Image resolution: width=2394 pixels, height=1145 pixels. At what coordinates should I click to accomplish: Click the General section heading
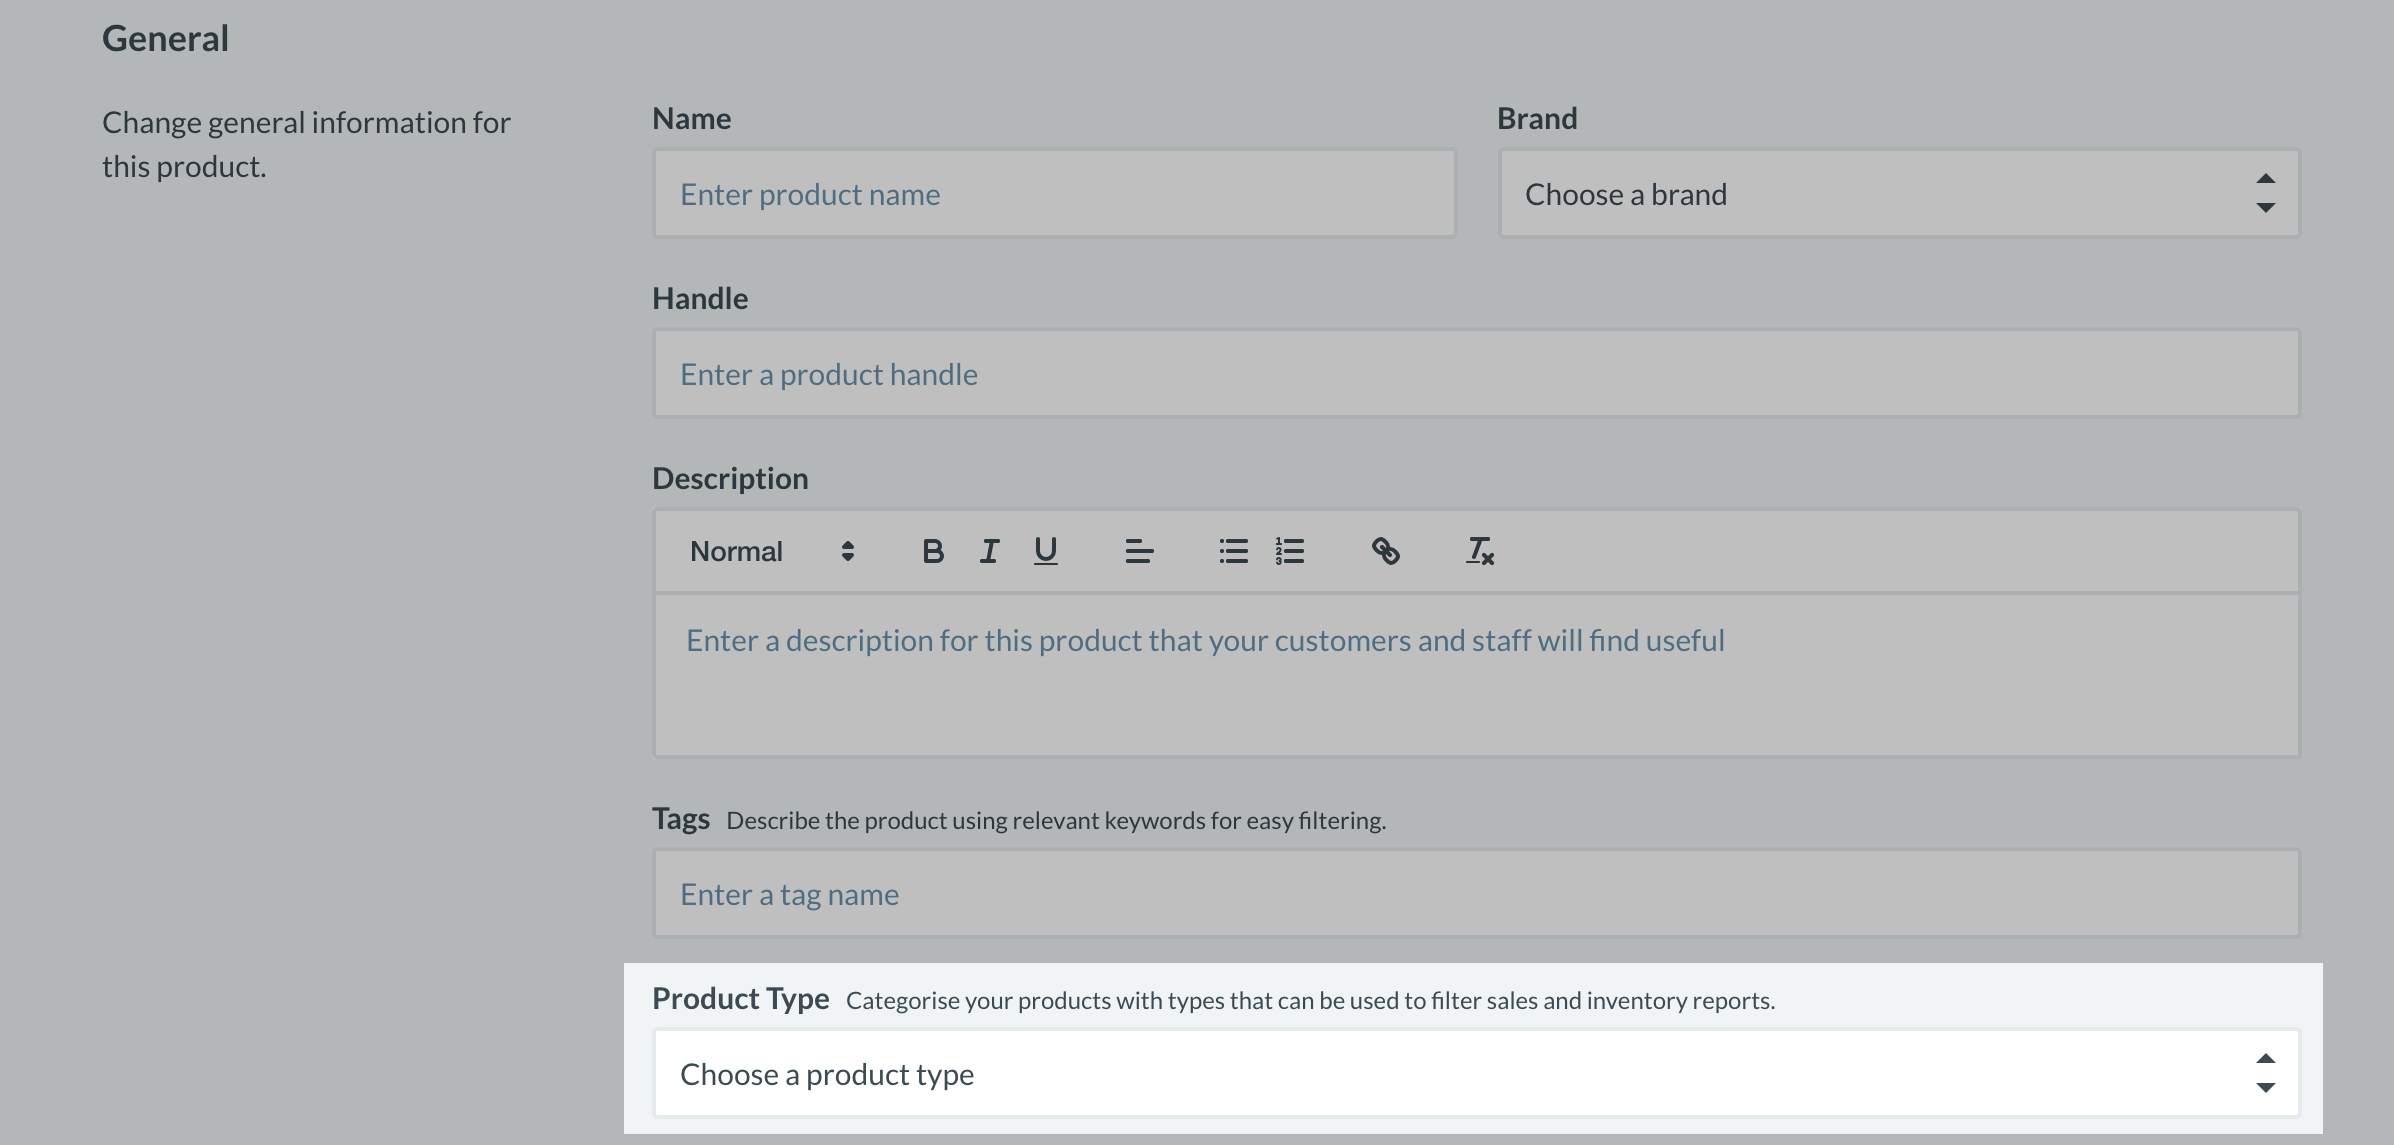(x=165, y=39)
